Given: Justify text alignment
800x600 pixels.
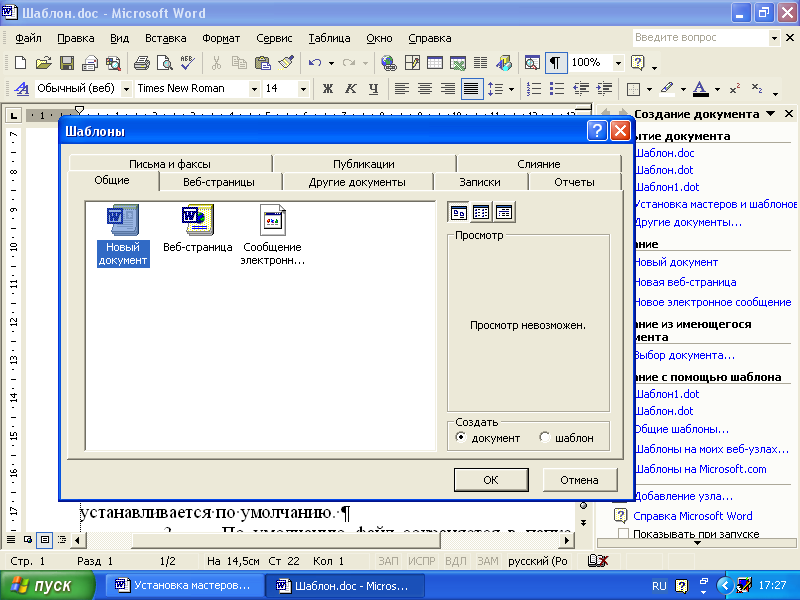Looking at the screenshot, I should click(471, 89).
